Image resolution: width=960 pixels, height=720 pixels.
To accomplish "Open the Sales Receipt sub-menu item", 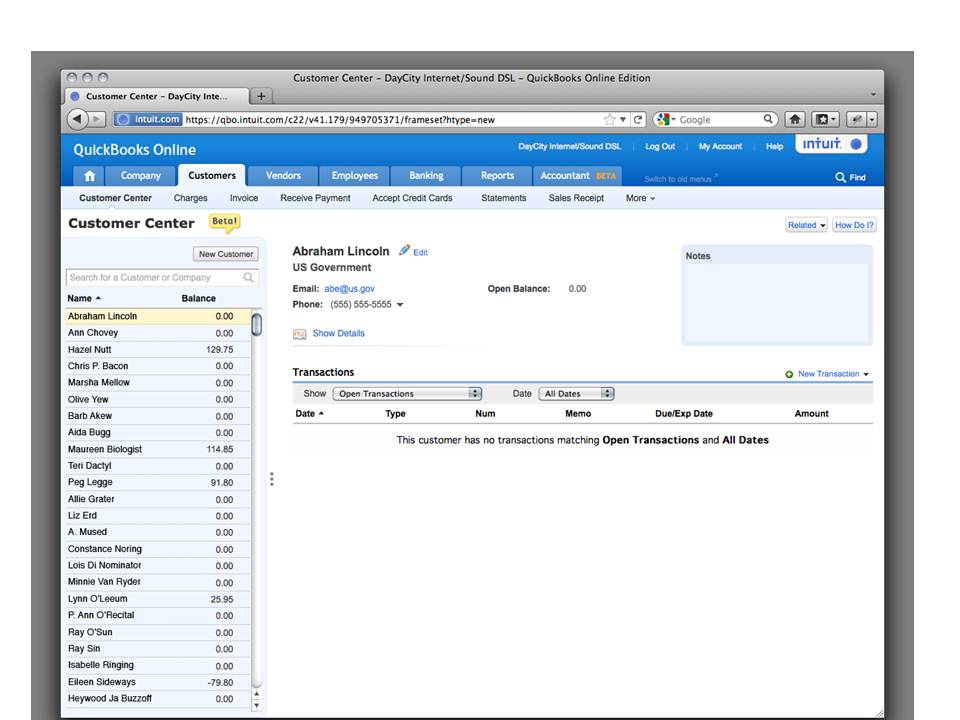I will pyautogui.click(x=576, y=198).
